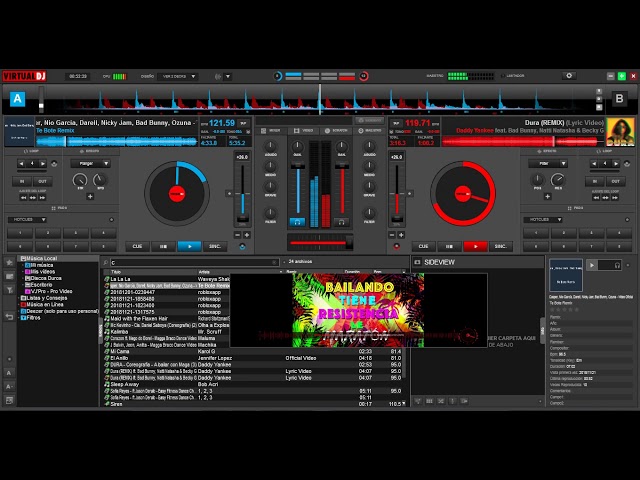This screenshot has width=640, height=480.
Task: Click the deck B loop halve arrow
Action: pos(594,164)
